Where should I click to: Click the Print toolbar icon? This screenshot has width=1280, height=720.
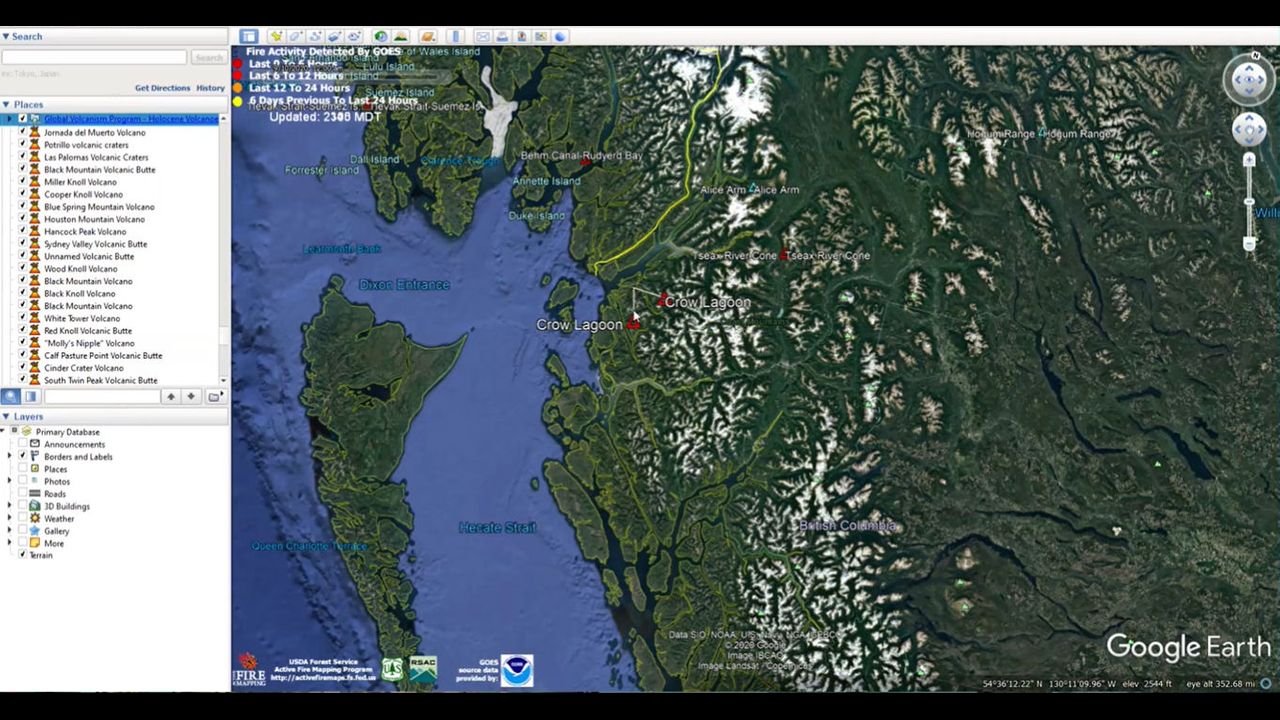point(502,37)
